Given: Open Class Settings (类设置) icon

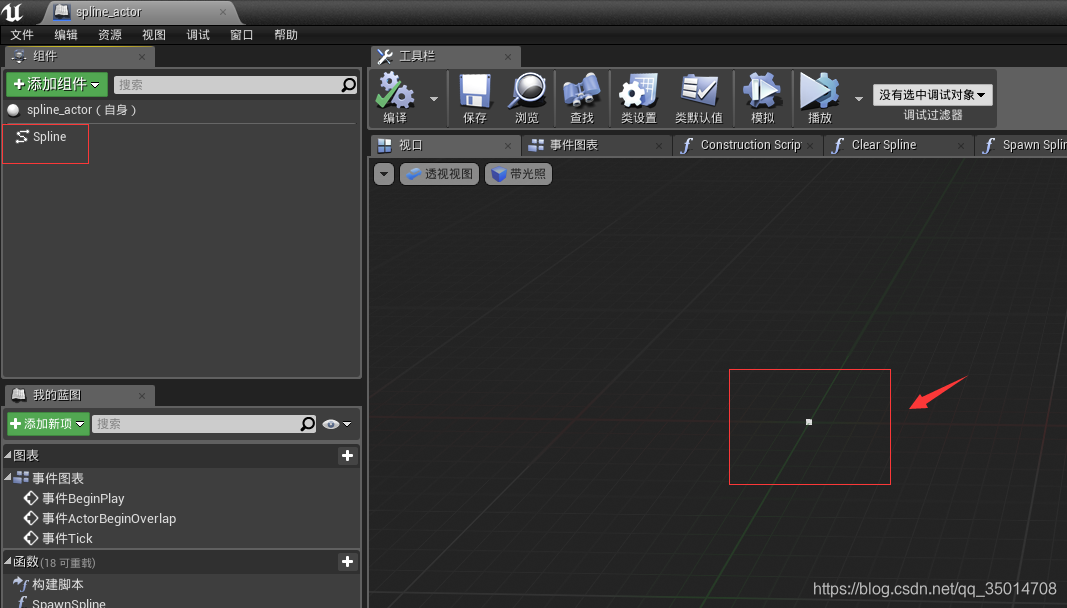Looking at the screenshot, I should 638,98.
